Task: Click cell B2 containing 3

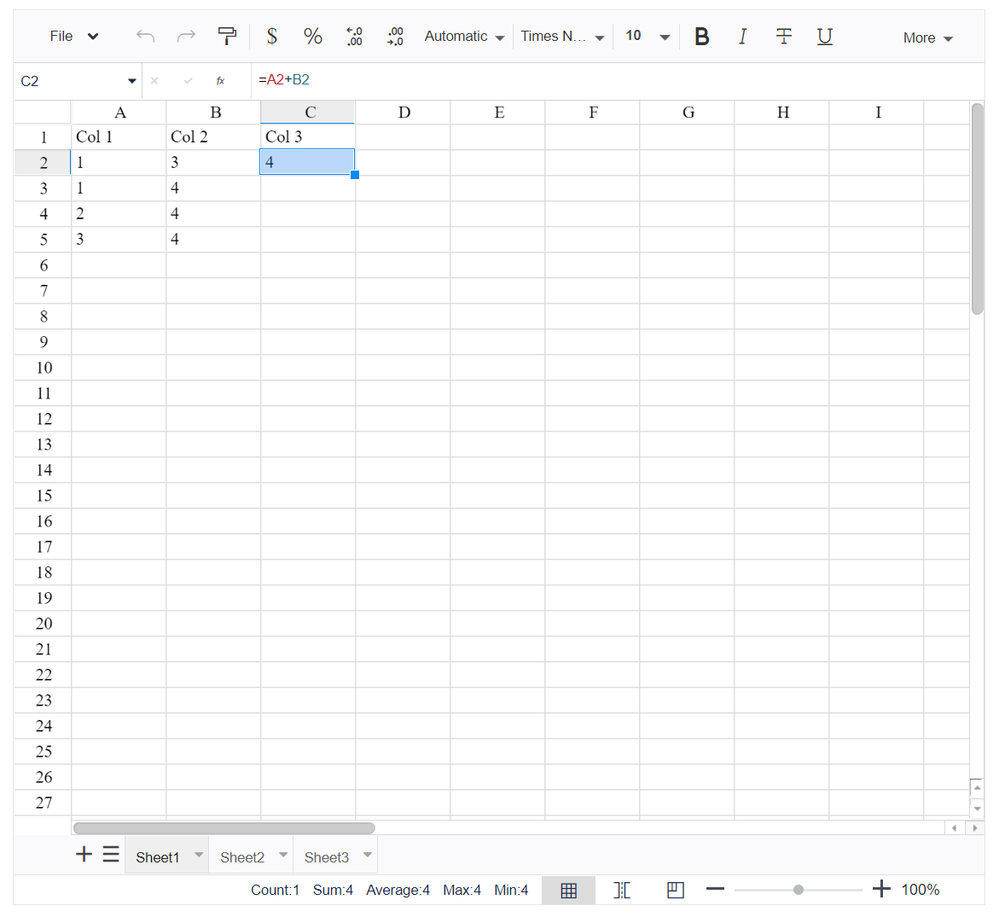Action: [213, 162]
